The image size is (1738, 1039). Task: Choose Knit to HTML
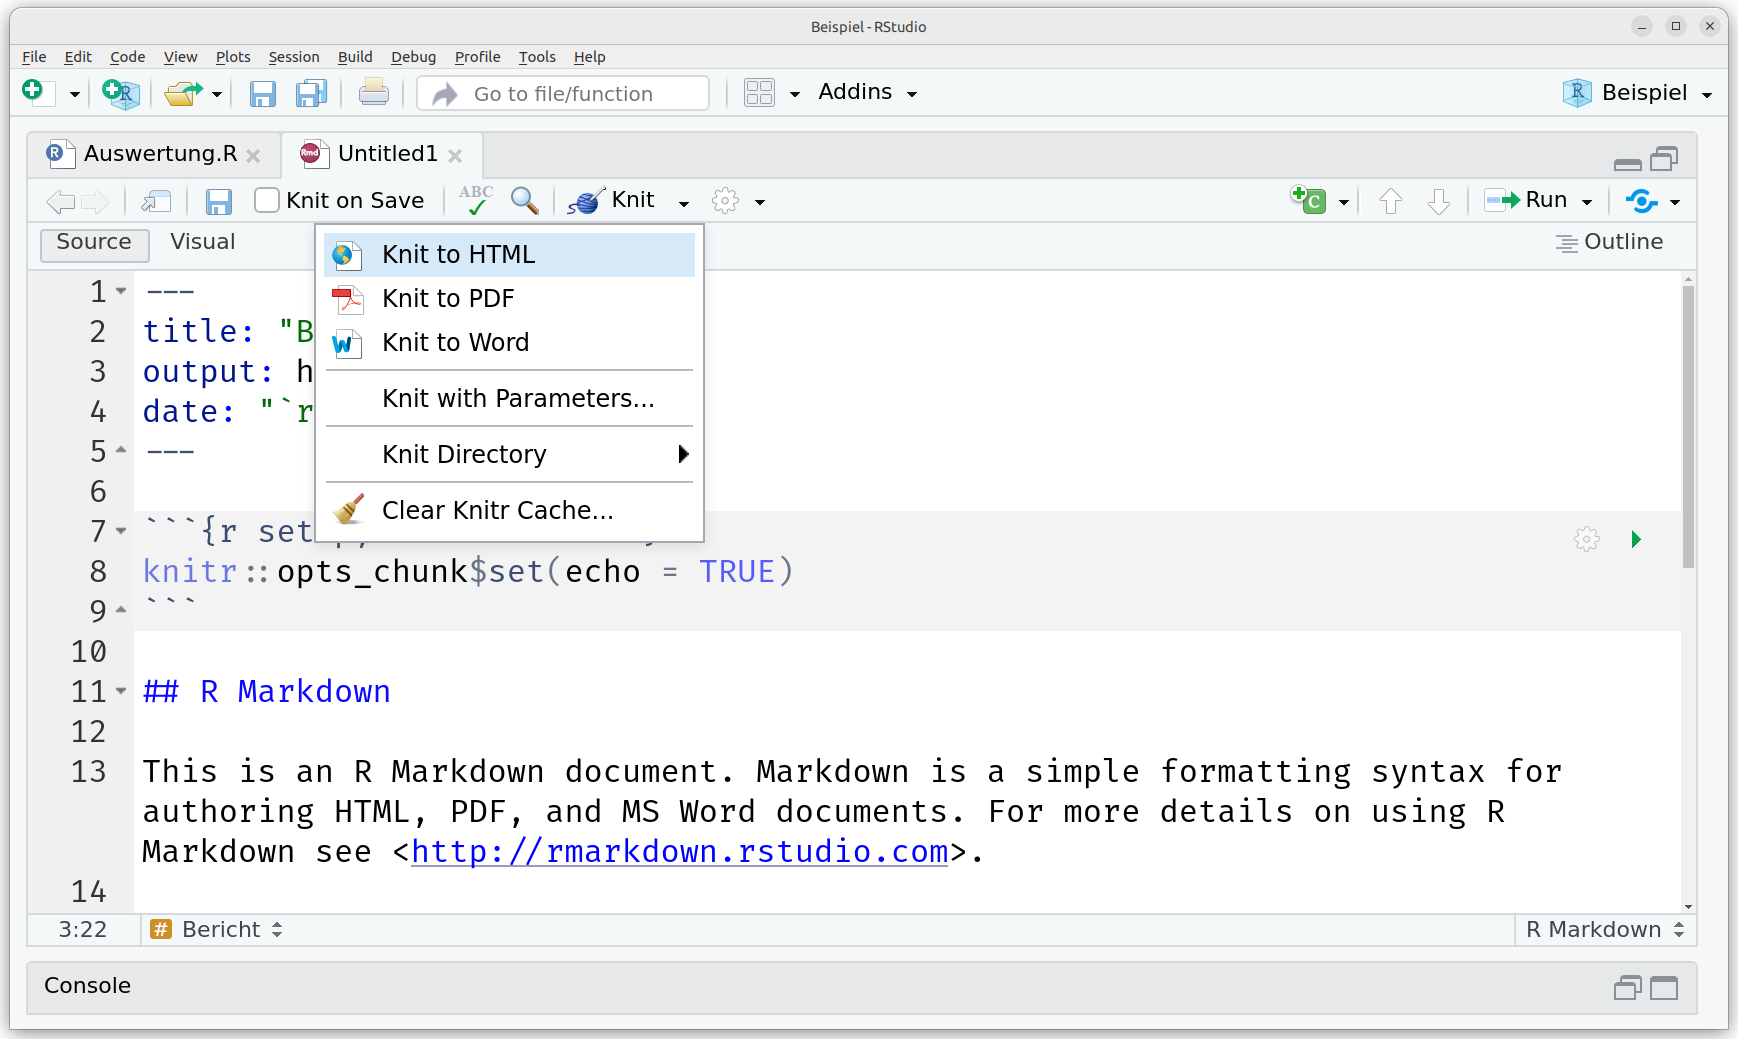pos(509,255)
